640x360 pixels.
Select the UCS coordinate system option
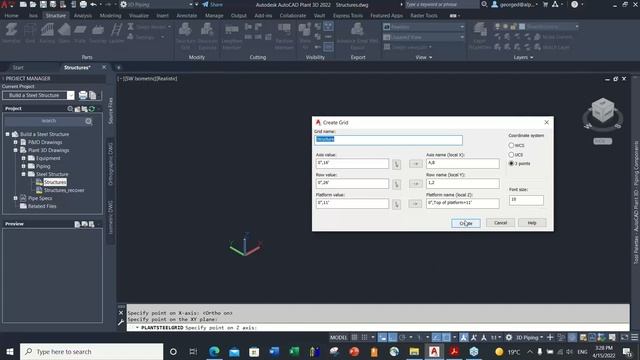coord(511,155)
